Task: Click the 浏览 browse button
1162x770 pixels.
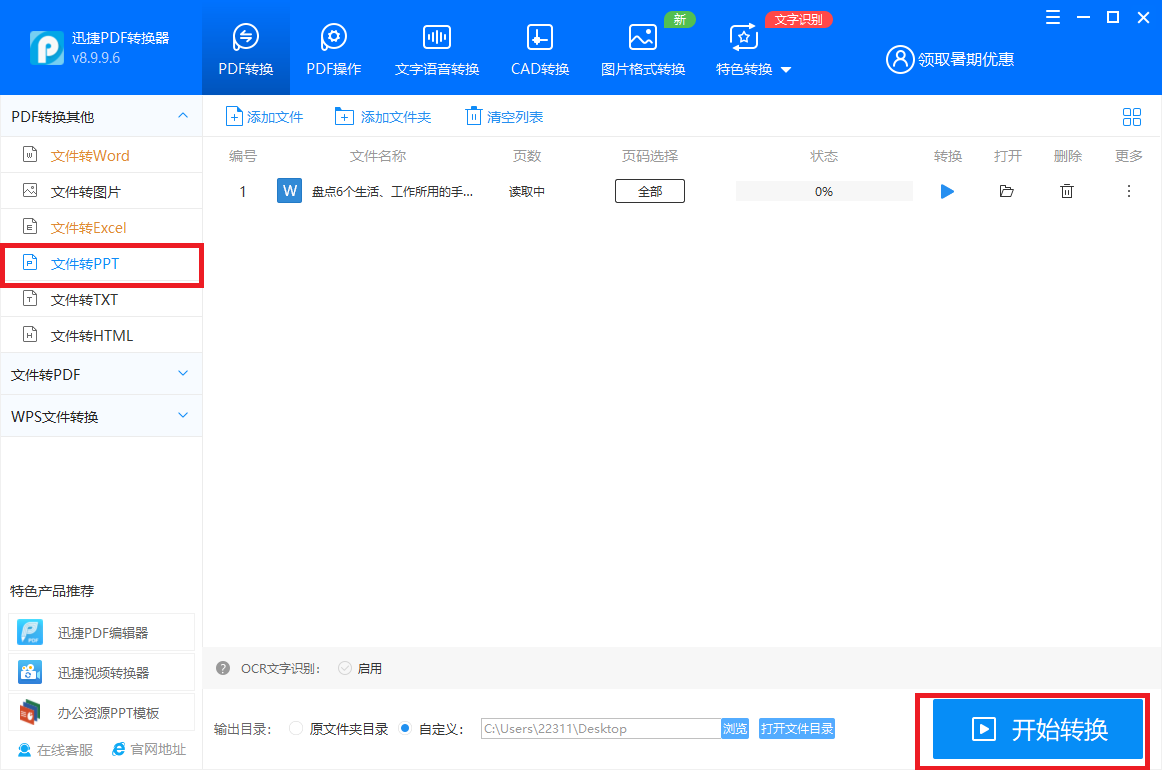Action: point(735,728)
